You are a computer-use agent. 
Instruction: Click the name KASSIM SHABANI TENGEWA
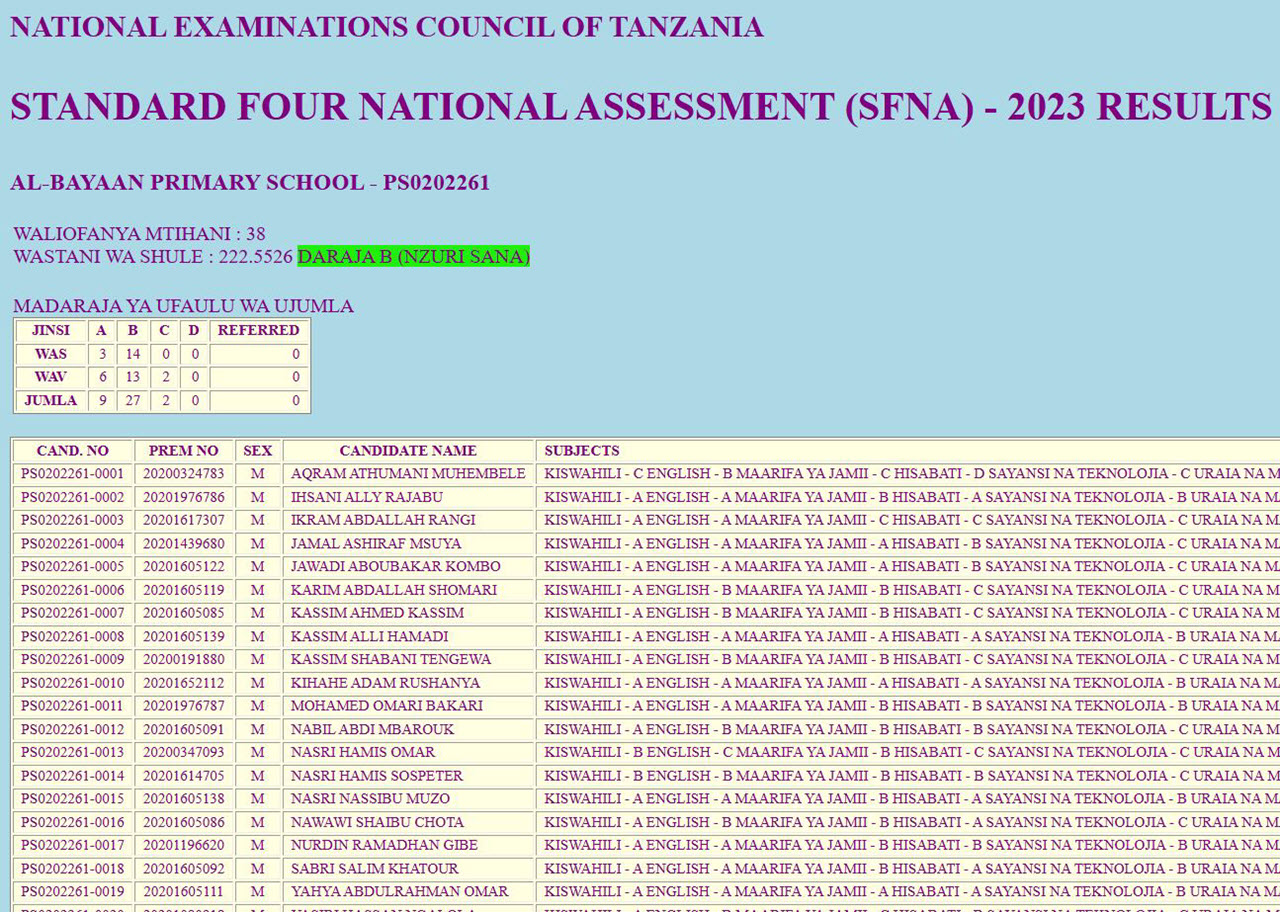391,660
